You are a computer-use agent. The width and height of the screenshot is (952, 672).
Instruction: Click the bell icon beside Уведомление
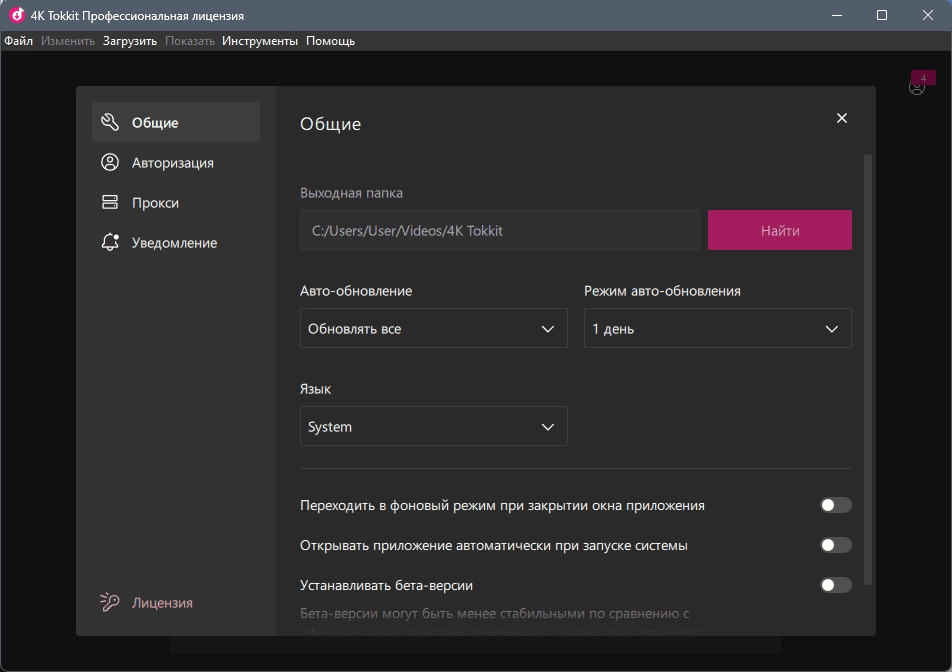click(x=110, y=242)
